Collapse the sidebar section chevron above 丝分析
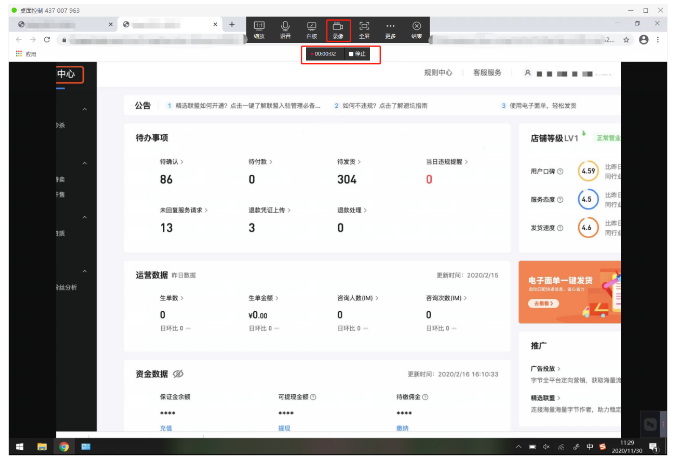Viewport: 676px width, 459px height. tap(85, 272)
